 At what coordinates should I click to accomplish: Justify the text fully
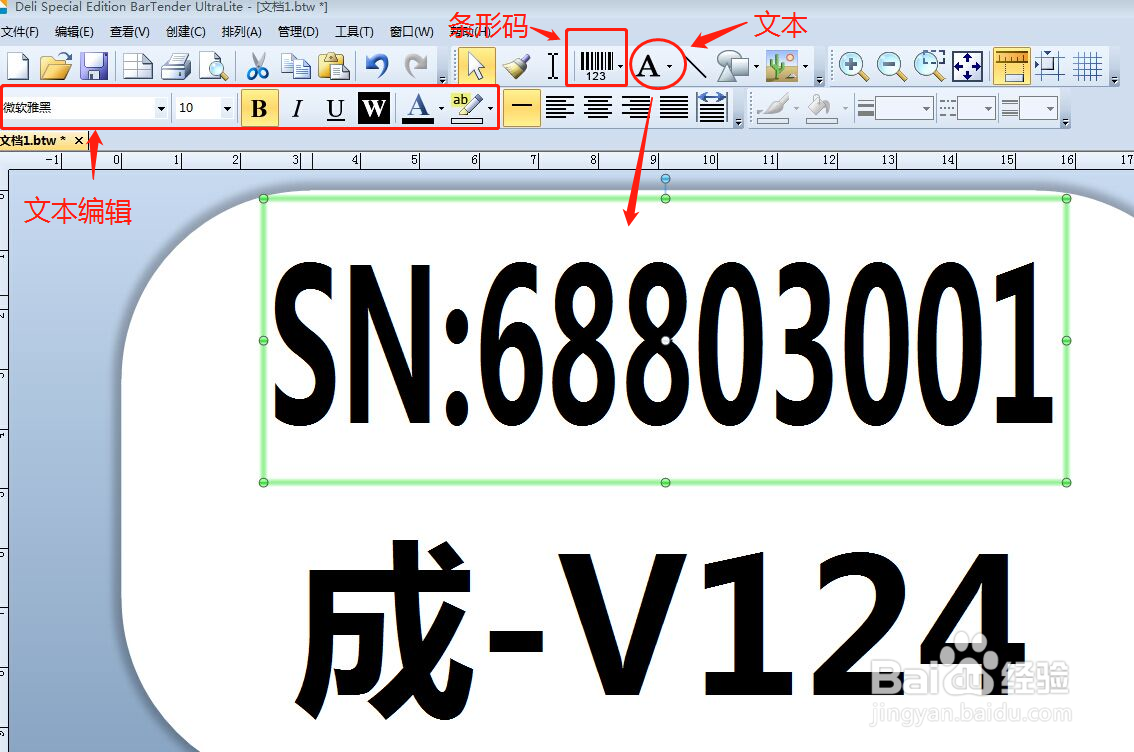(674, 108)
